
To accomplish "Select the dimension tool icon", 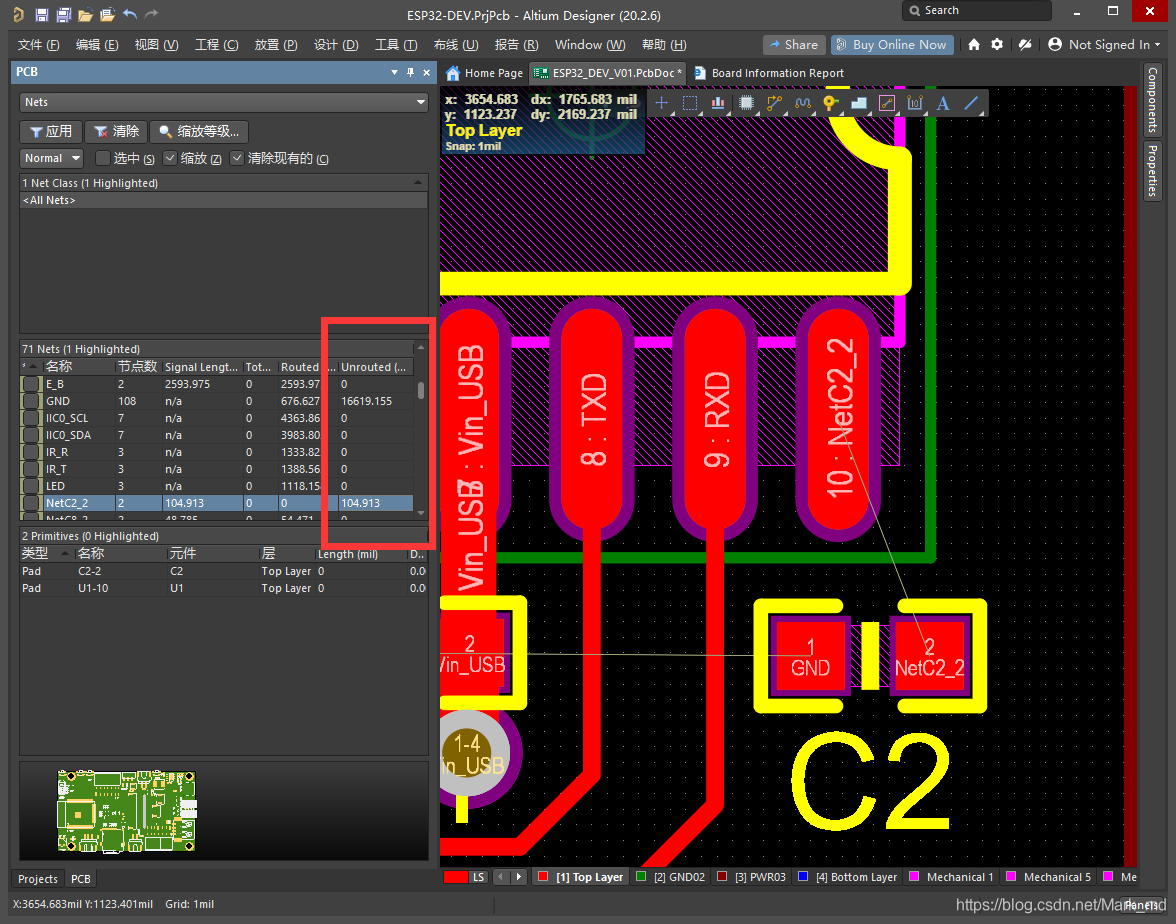I will coord(915,104).
